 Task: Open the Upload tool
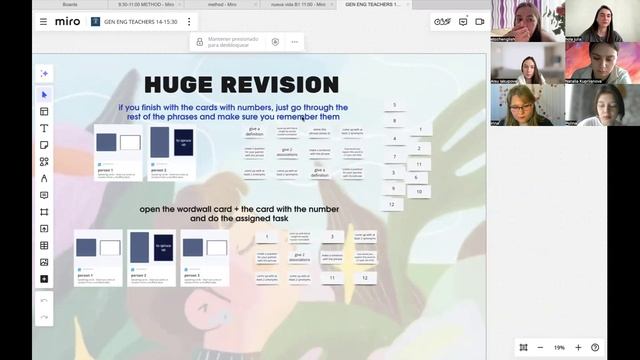44,229
